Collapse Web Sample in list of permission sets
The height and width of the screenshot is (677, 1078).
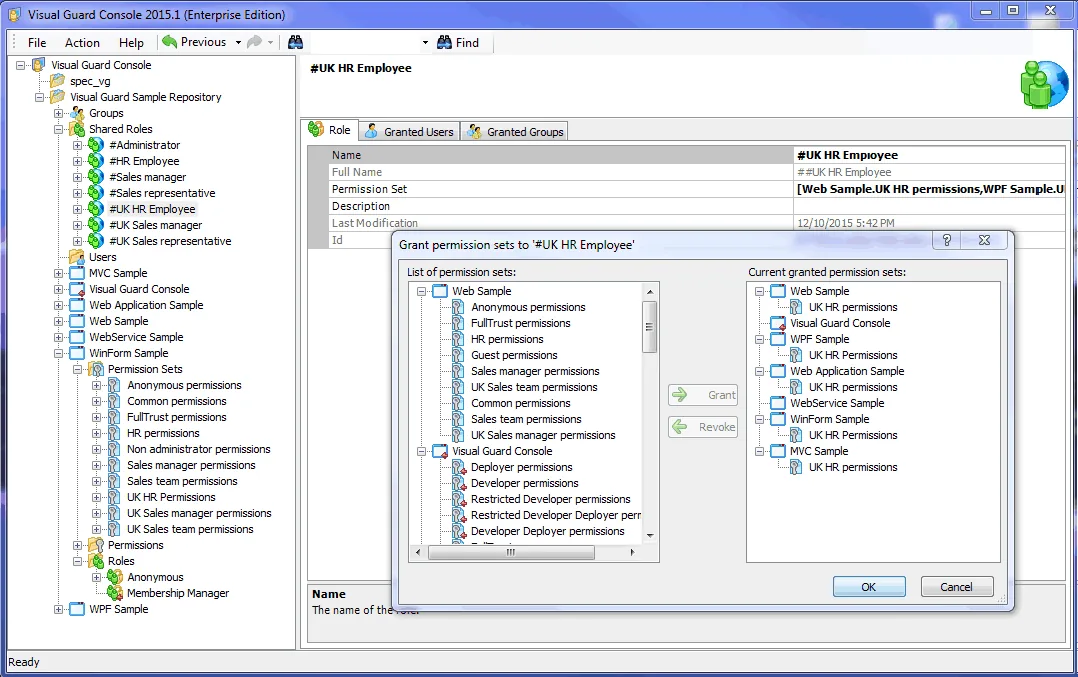click(x=421, y=291)
